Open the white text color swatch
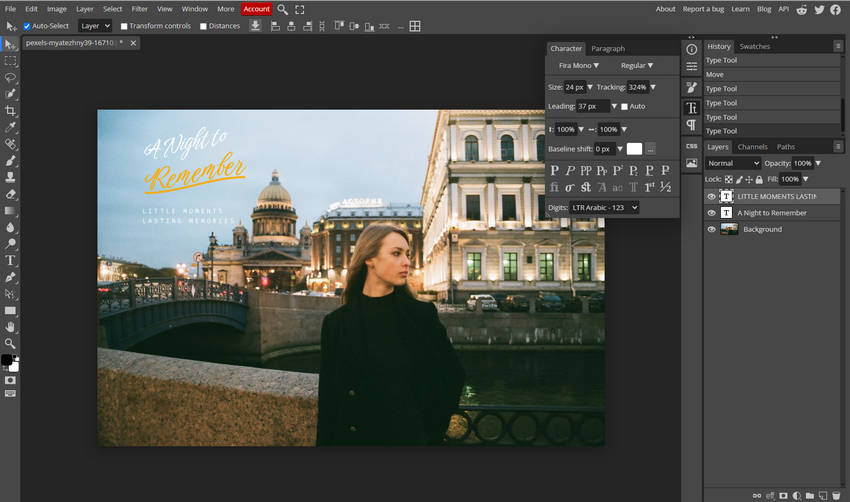 click(x=634, y=149)
